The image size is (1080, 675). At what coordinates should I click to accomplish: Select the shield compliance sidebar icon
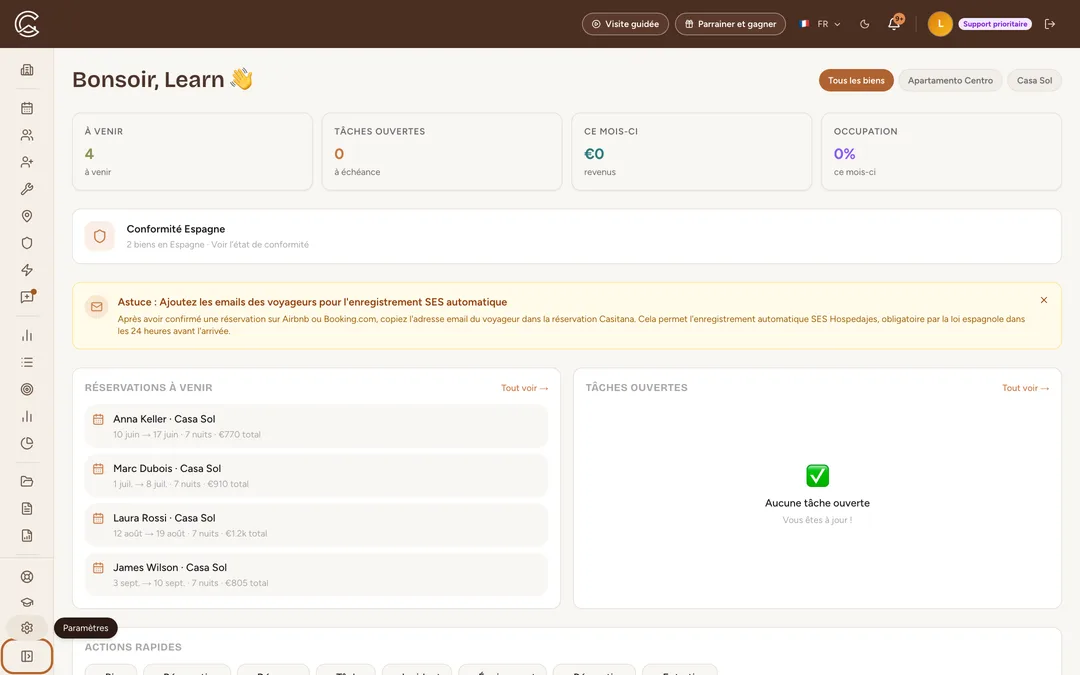(x=27, y=243)
